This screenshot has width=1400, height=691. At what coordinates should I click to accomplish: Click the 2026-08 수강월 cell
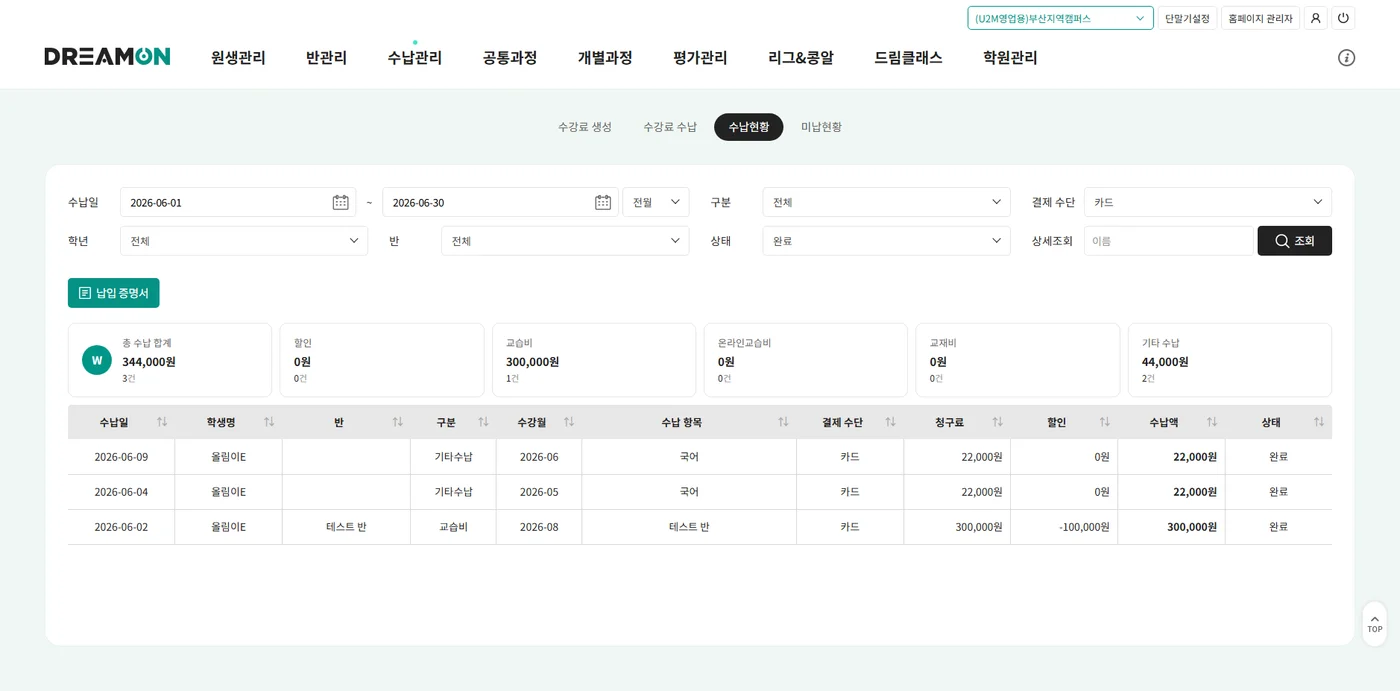pos(539,527)
